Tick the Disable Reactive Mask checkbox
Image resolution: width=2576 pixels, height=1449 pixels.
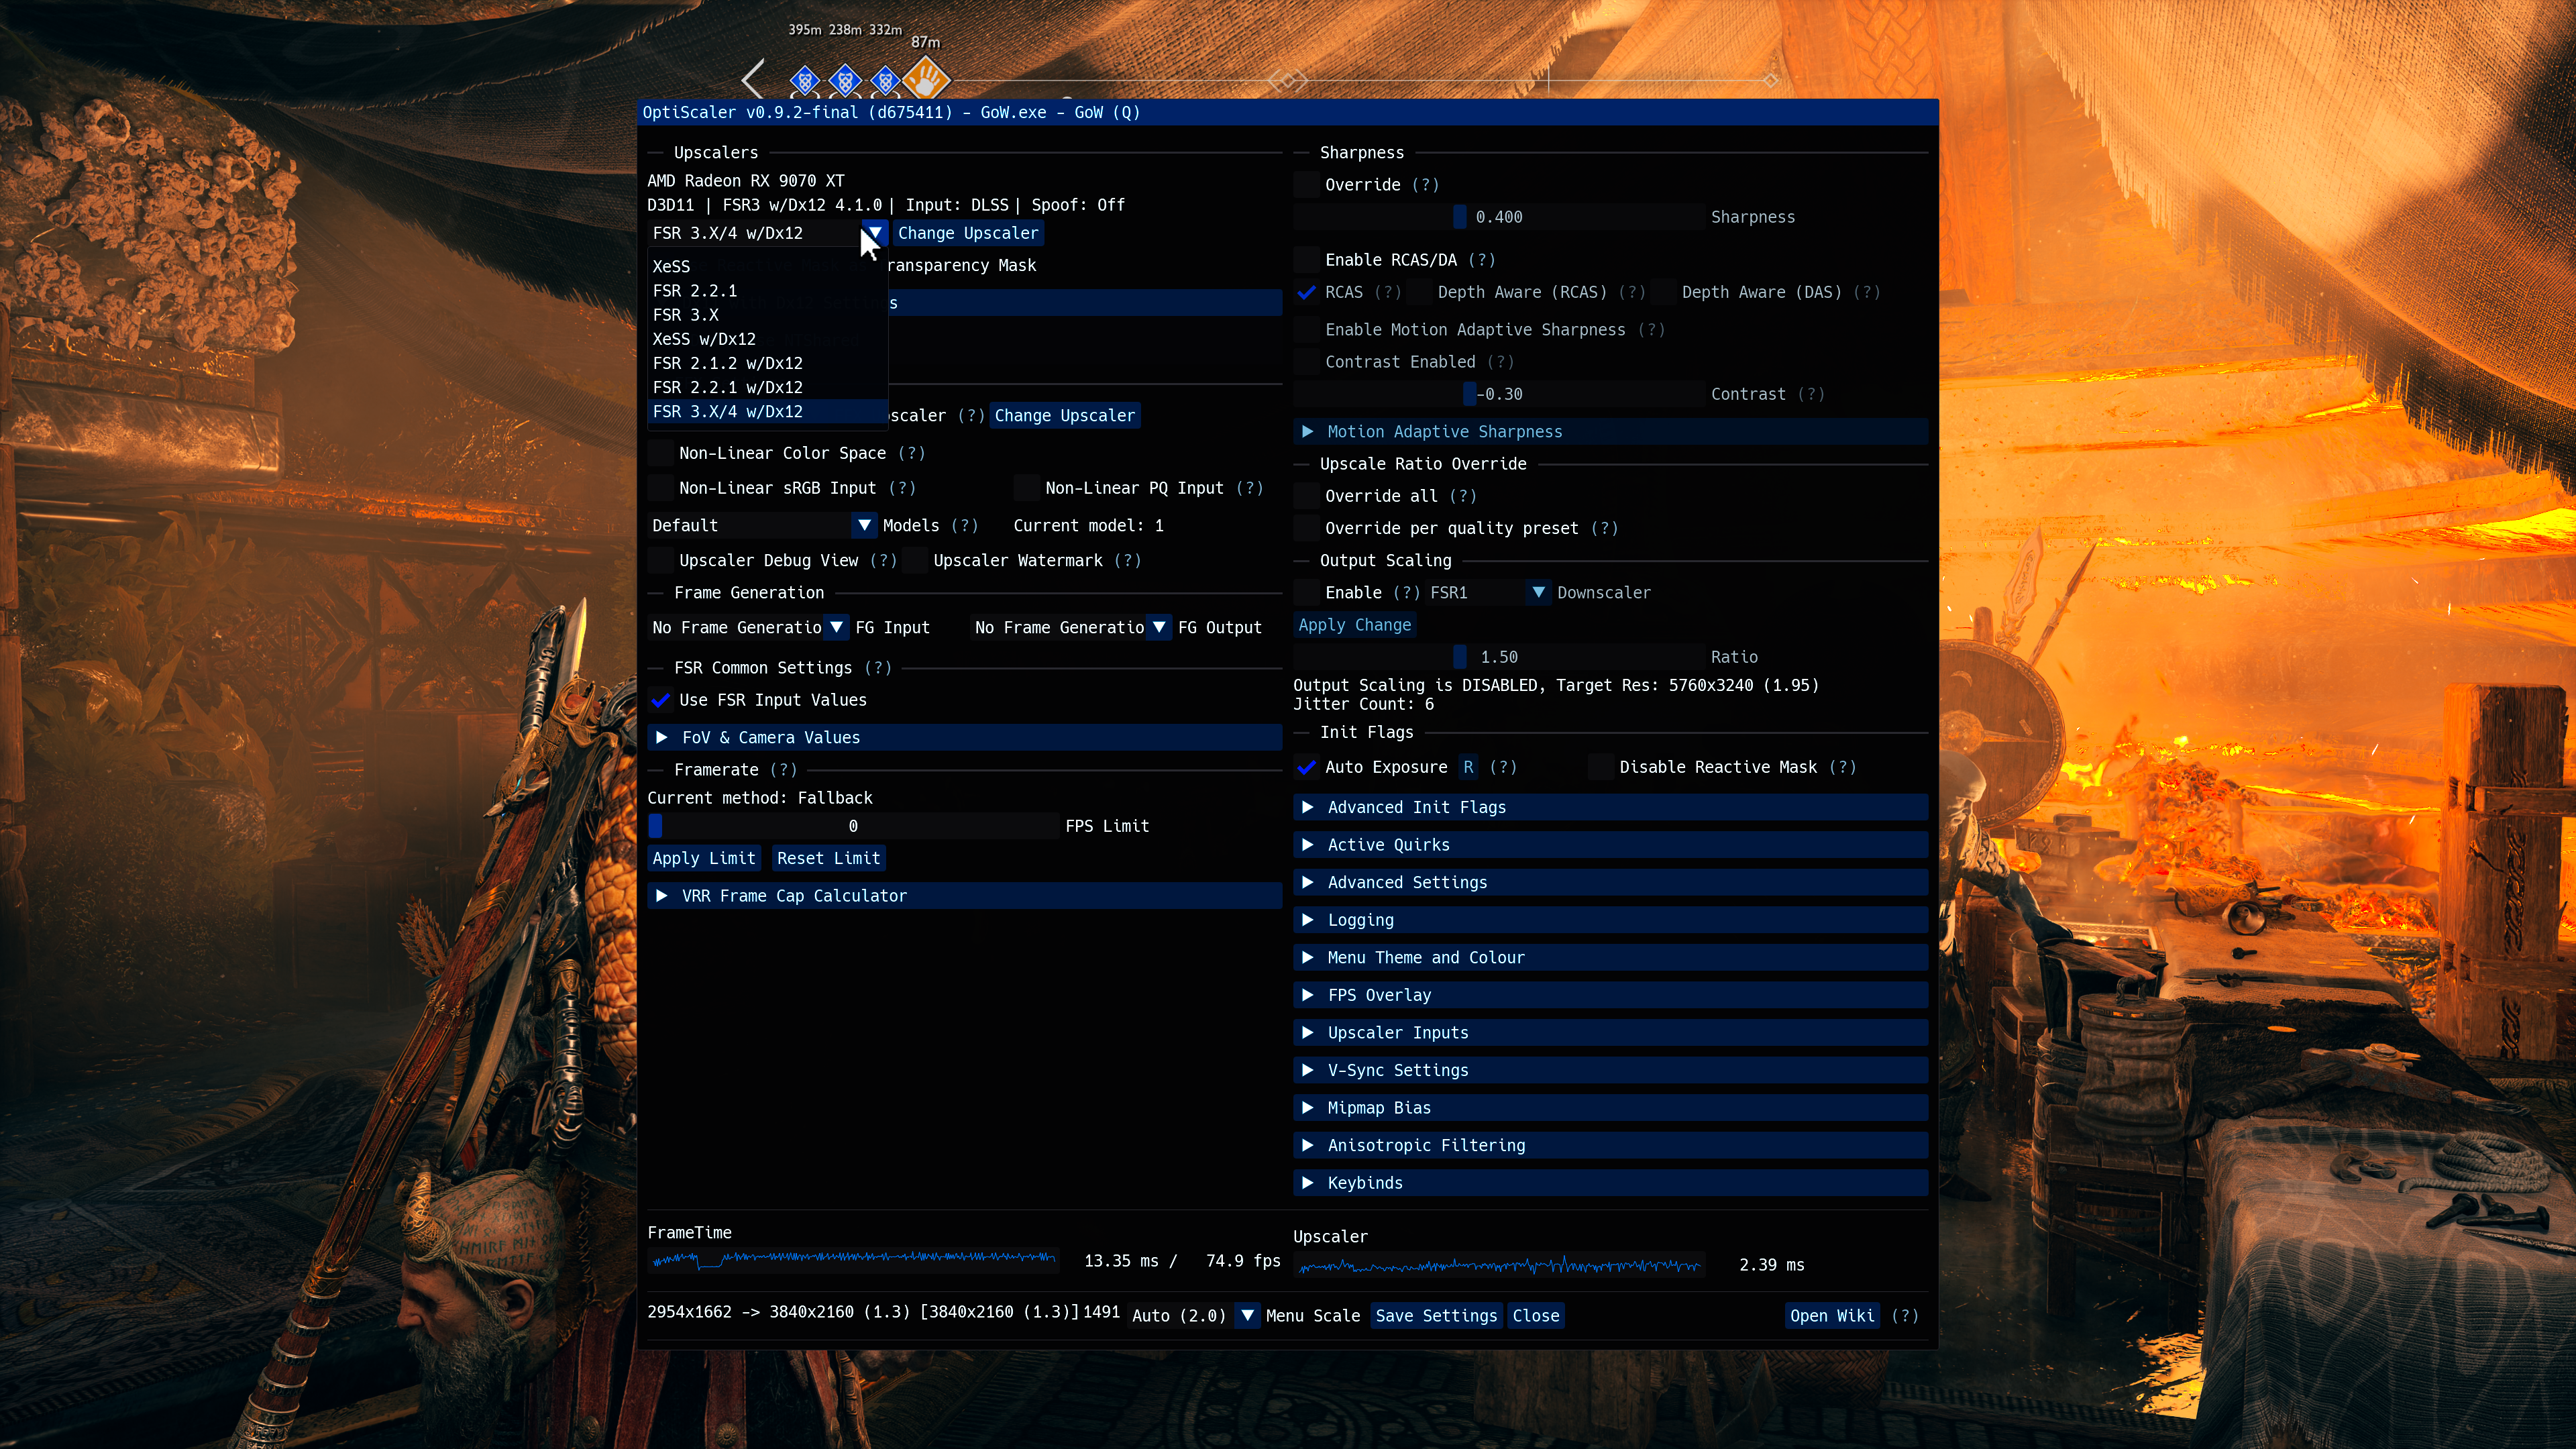coord(1601,767)
